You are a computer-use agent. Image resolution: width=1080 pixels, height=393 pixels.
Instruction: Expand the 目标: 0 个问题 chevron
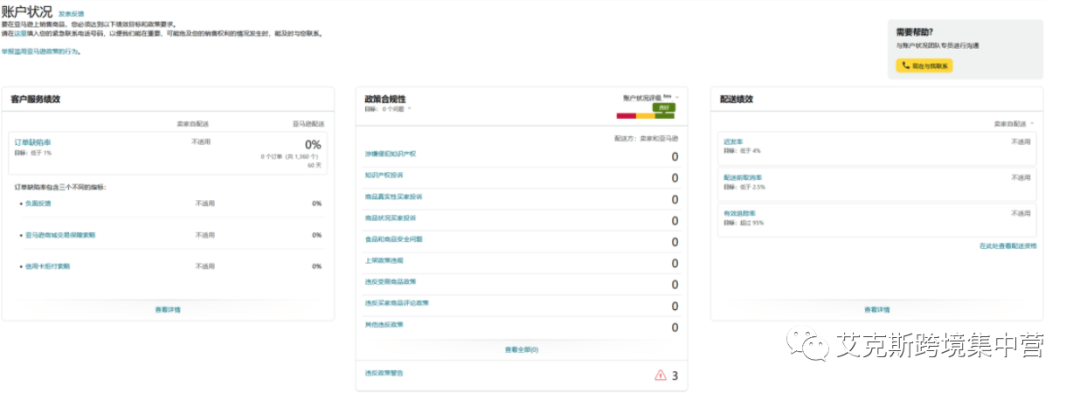click(x=410, y=108)
